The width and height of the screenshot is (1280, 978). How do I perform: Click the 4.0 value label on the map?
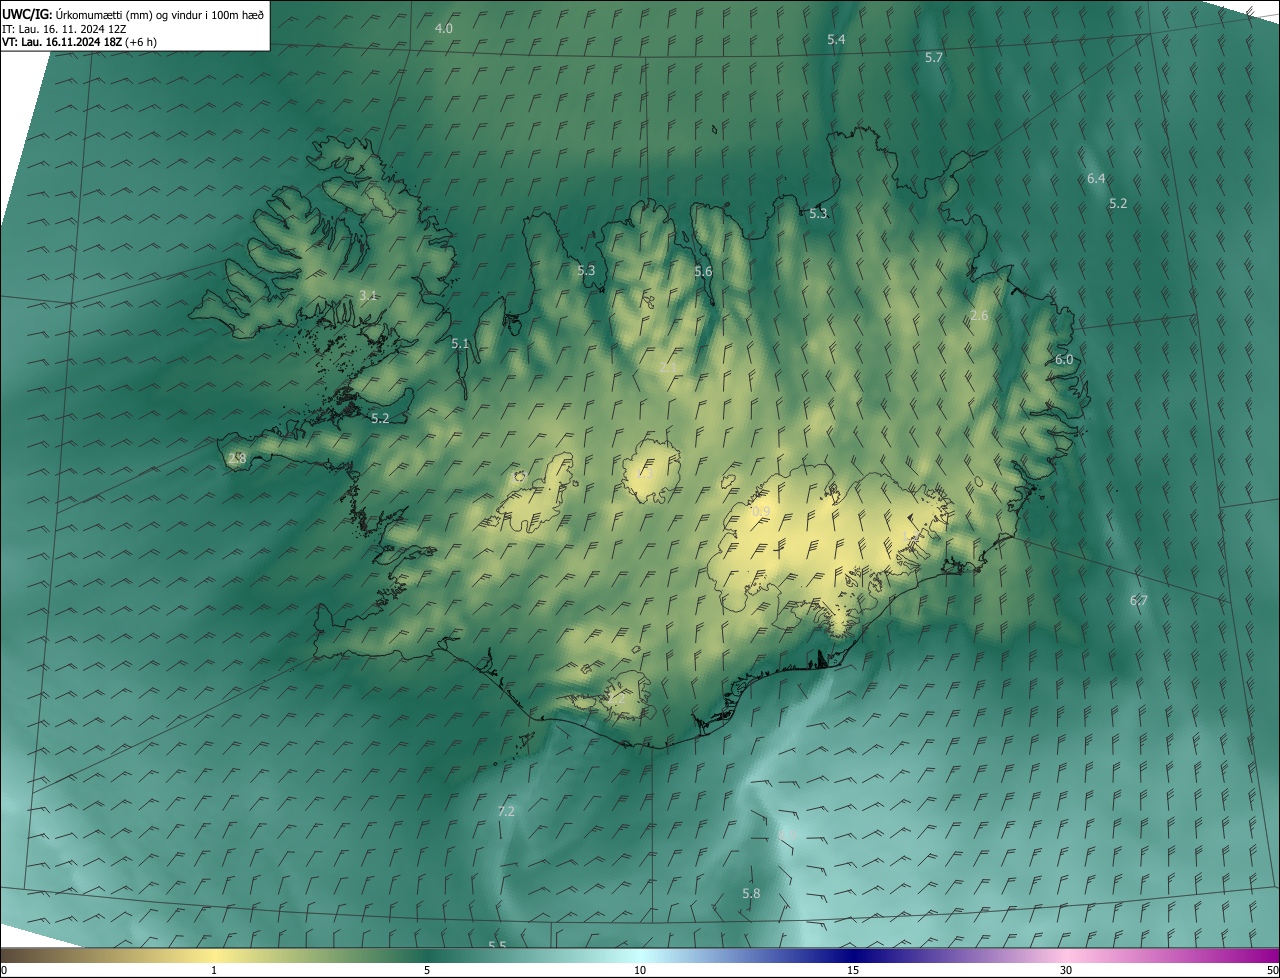pyautogui.click(x=444, y=28)
